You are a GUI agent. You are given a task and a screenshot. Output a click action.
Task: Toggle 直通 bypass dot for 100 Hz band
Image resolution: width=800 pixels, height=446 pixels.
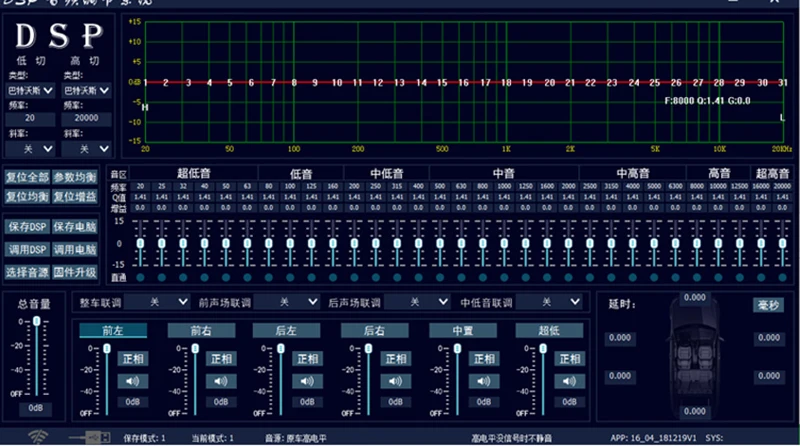(x=290, y=278)
